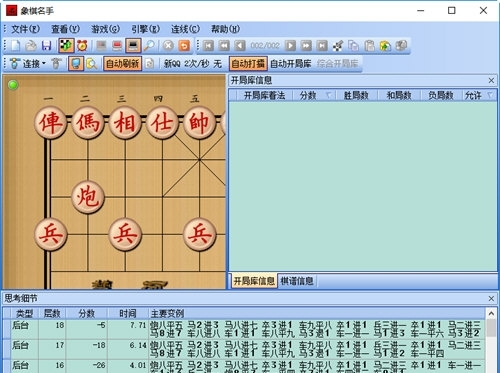This screenshot has width=500, height=373.
Task: Toggle the 自动开局库 option
Action: pos(290,64)
